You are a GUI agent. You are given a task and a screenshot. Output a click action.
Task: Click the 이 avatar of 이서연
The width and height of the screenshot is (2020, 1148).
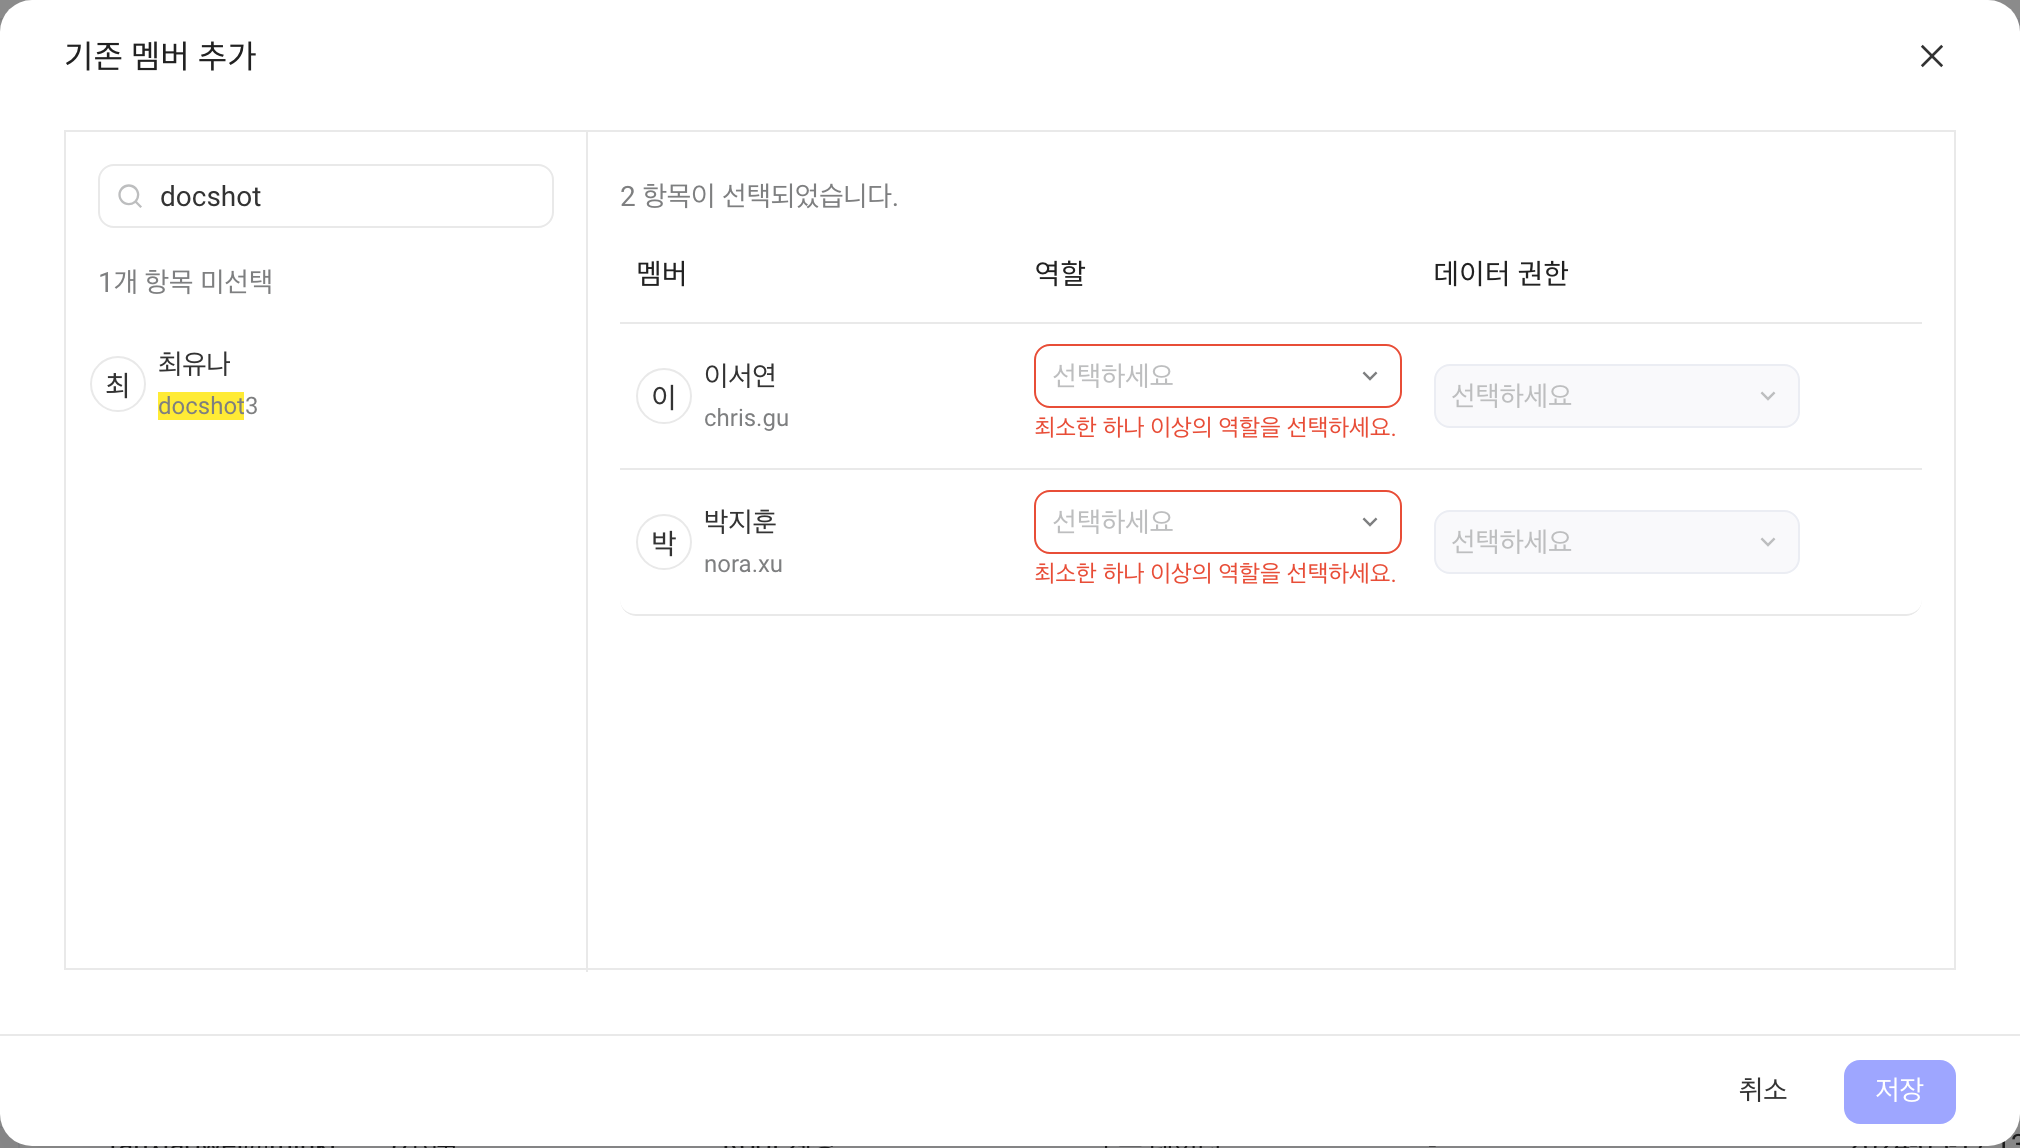click(x=664, y=396)
